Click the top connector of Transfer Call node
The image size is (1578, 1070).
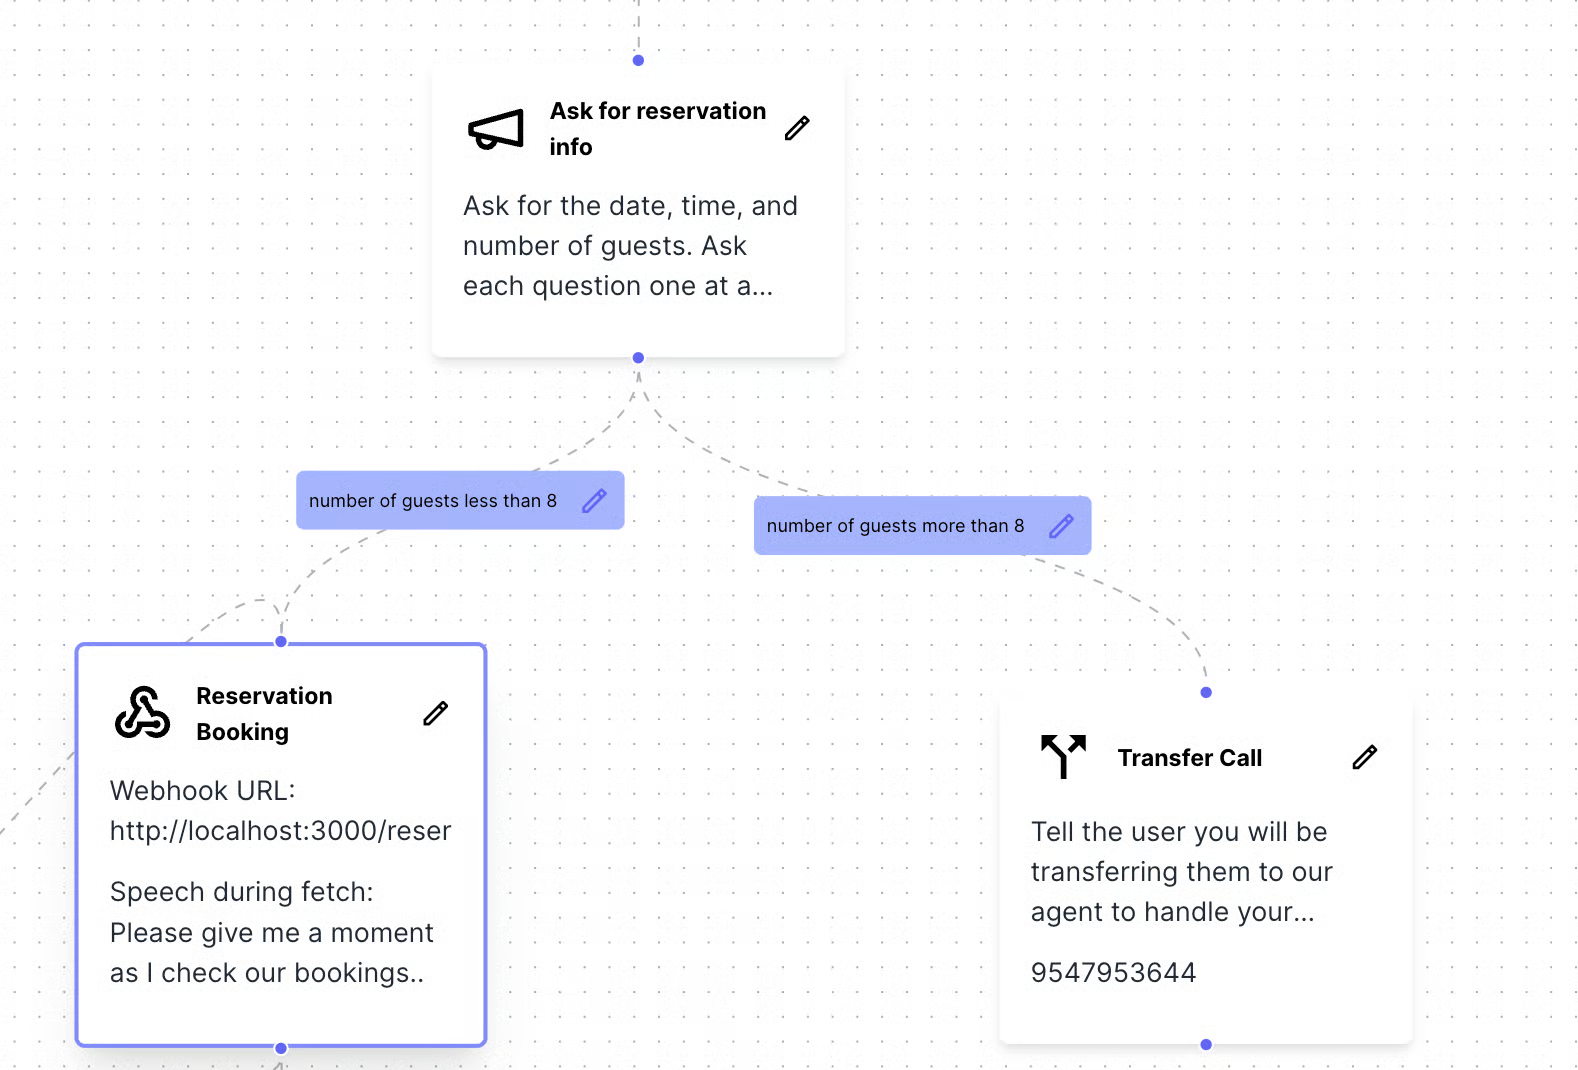[1206, 692]
